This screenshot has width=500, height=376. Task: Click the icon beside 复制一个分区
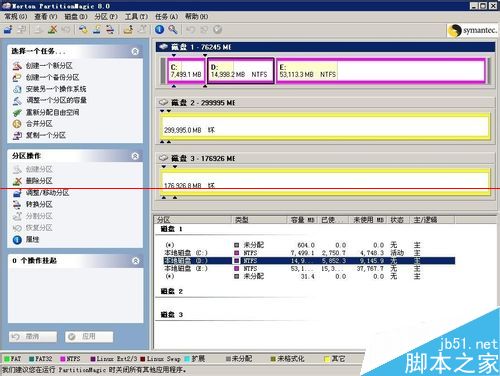[17, 135]
